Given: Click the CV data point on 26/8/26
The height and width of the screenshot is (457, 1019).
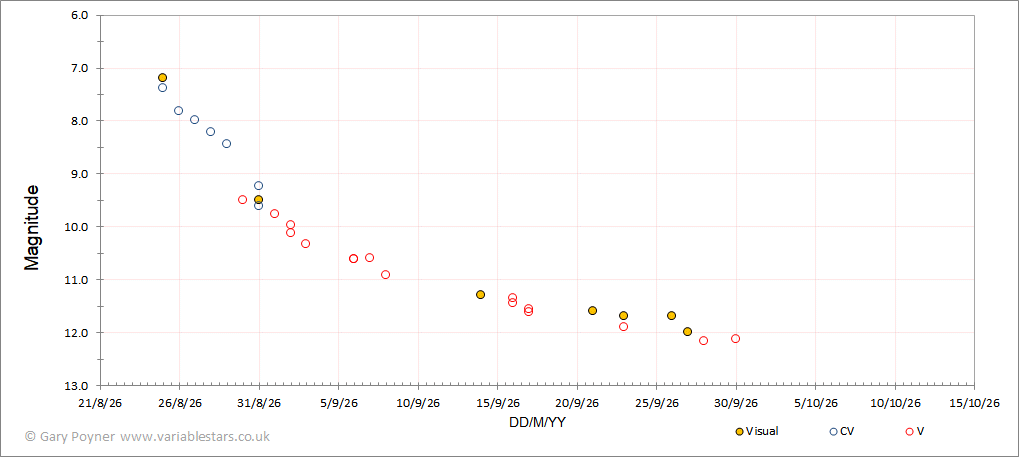Looking at the screenshot, I should coord(179,111).
